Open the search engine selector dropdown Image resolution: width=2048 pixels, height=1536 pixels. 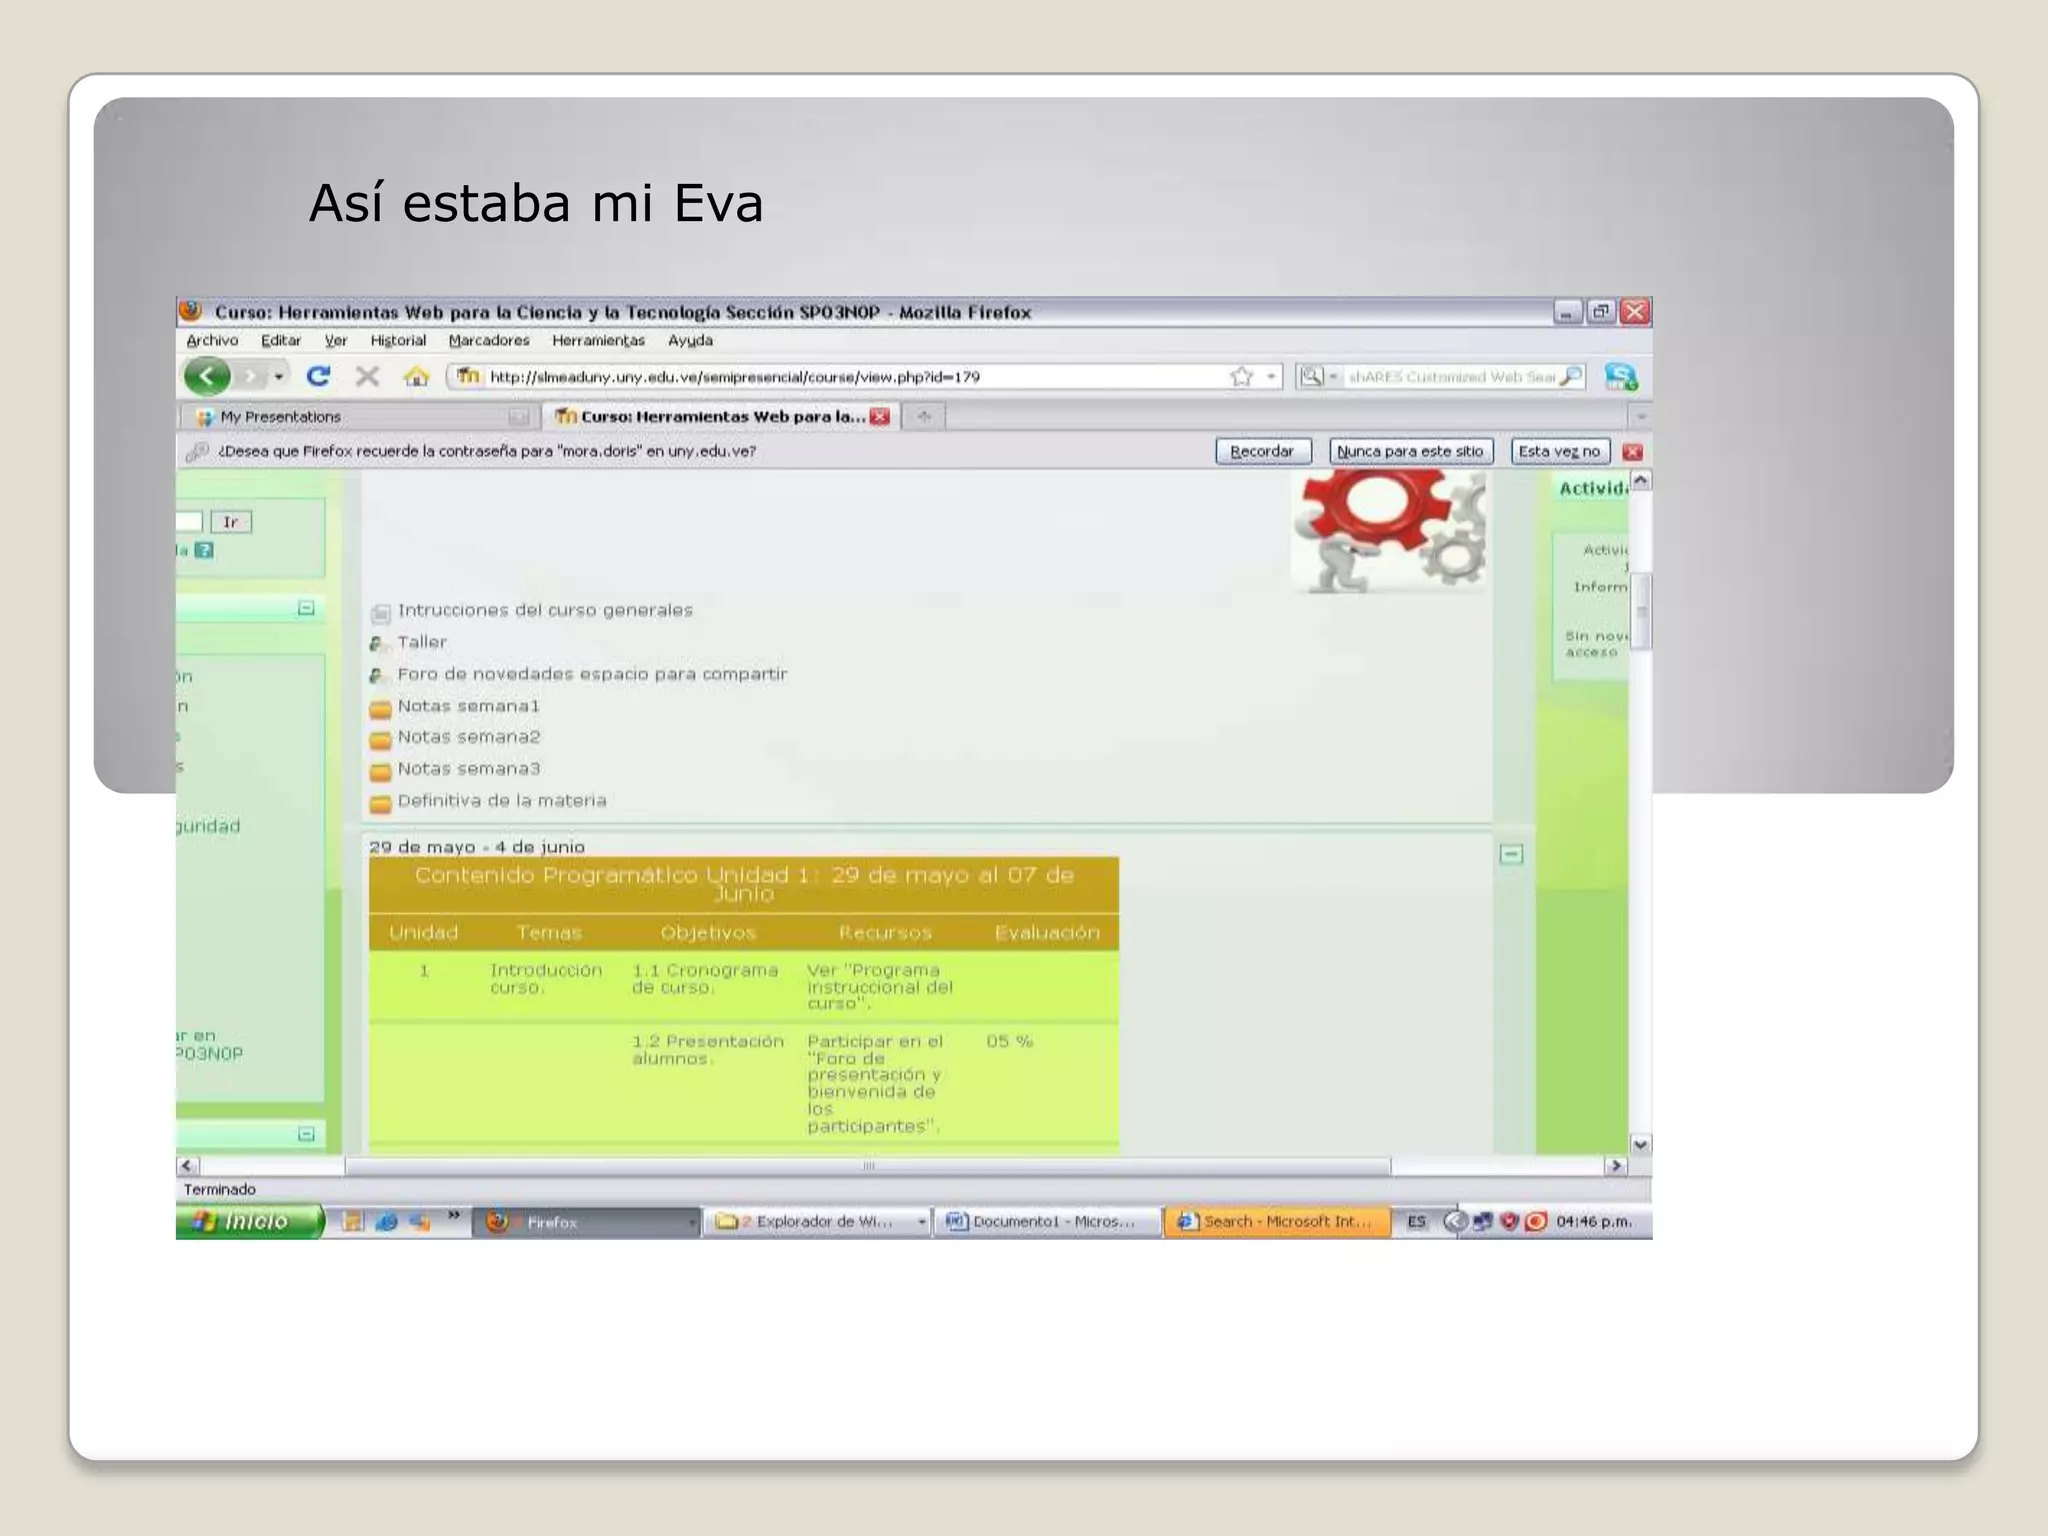coord(1318,376)
